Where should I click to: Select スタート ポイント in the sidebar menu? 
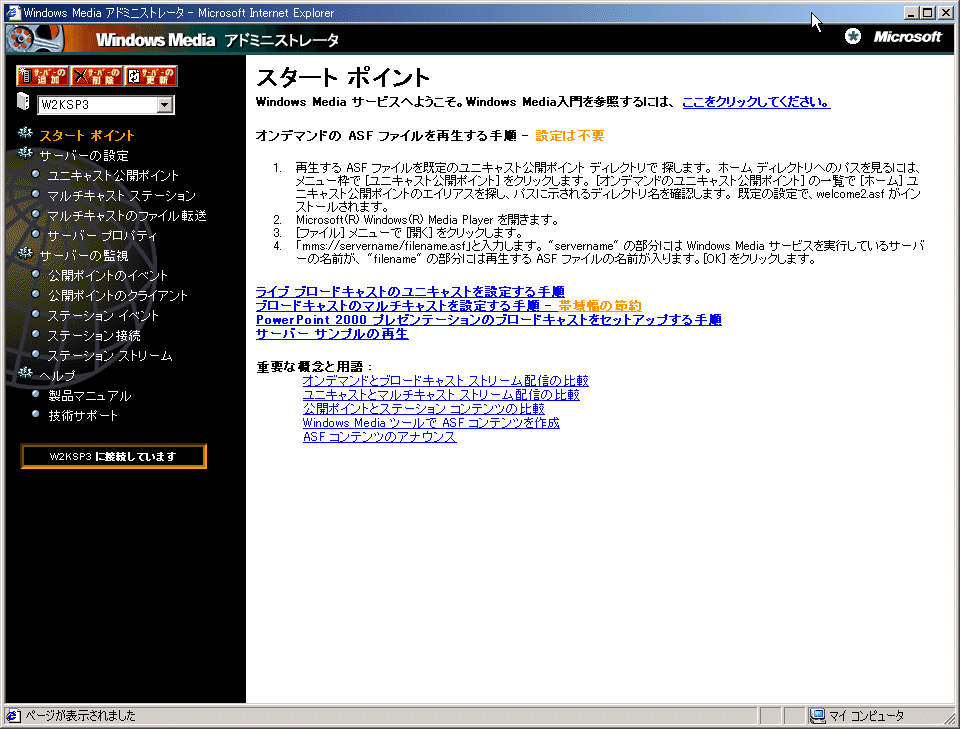coord(87,135)
